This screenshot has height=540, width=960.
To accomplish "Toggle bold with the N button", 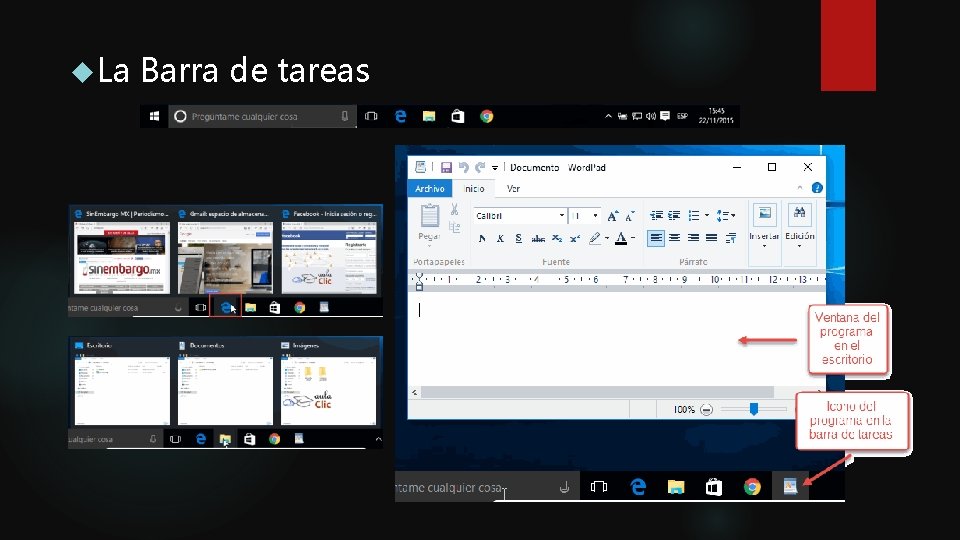I will [482, 238].
